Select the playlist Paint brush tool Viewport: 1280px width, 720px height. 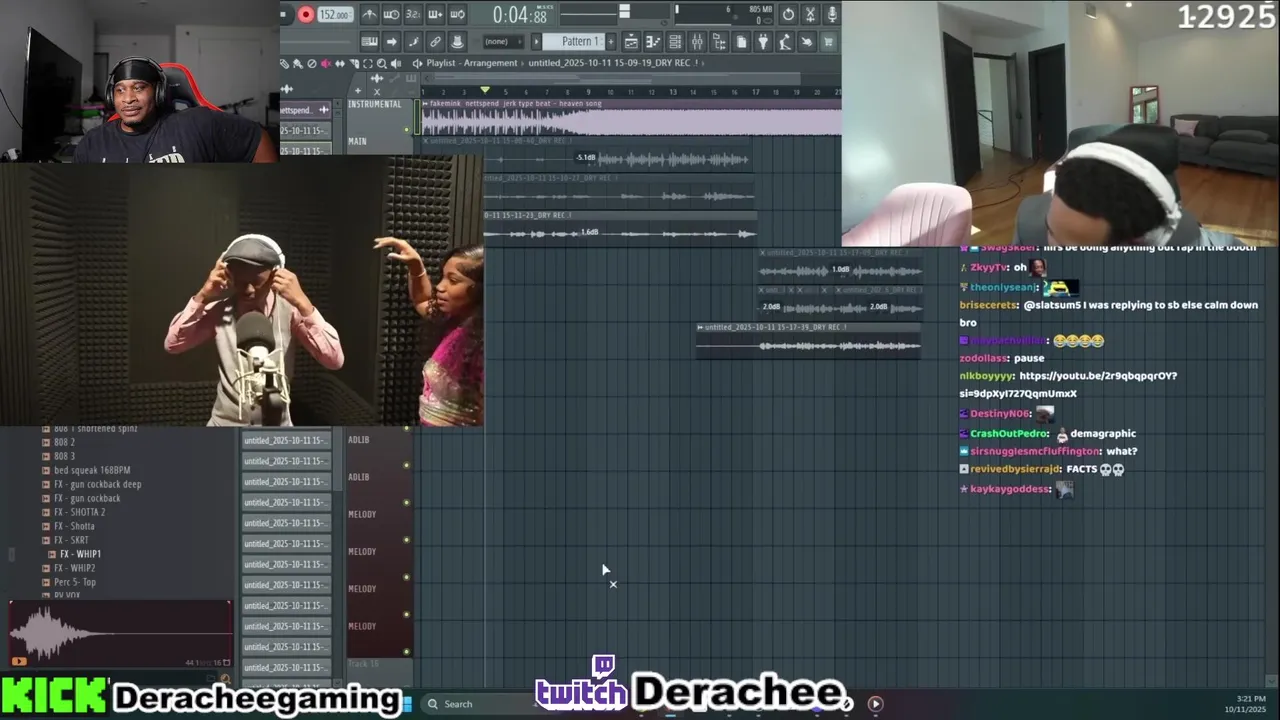[x=297, y=63]
